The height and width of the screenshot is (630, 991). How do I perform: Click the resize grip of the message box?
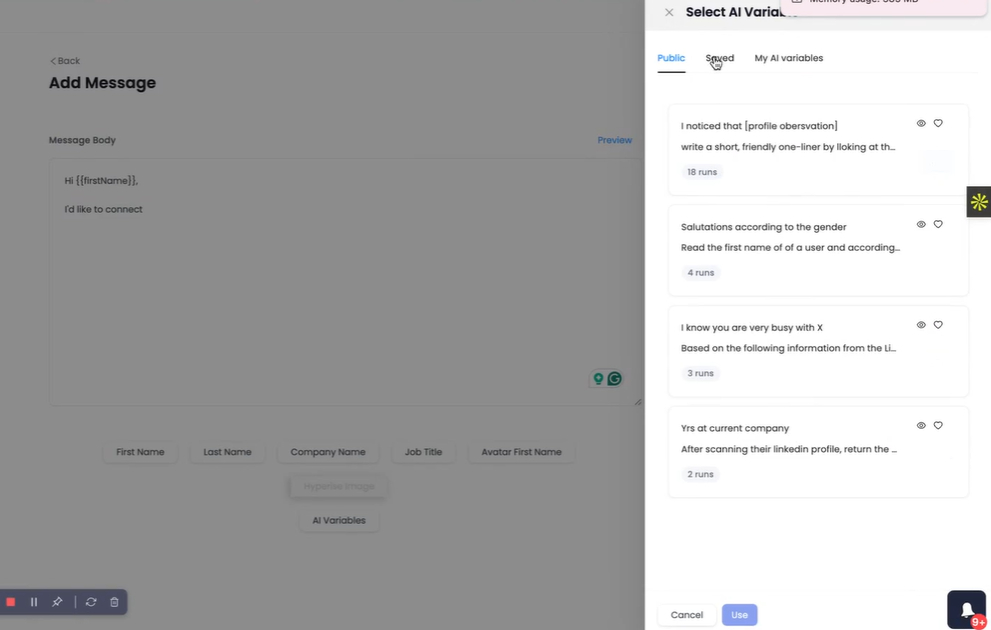coord(638,401)
